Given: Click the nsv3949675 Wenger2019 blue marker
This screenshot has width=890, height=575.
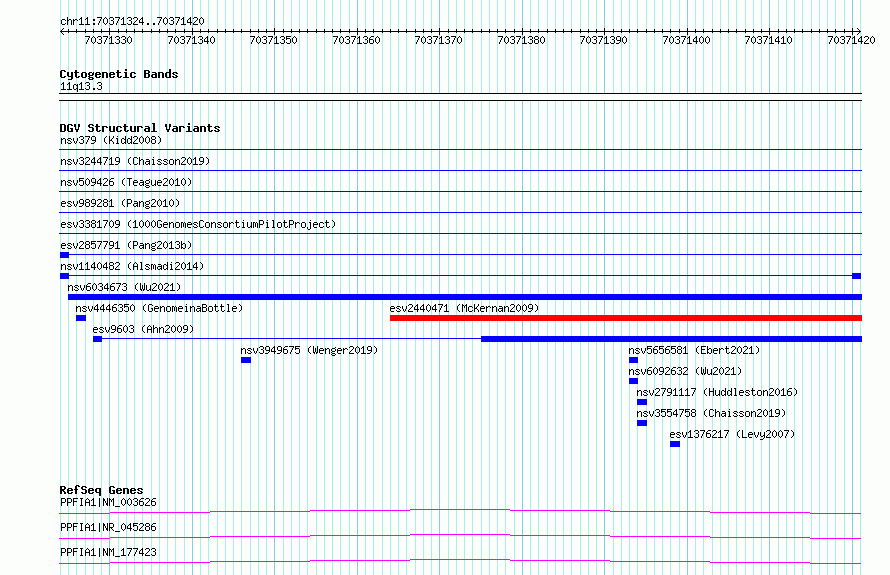Looking at the screenshot, I should coord(246,360).
